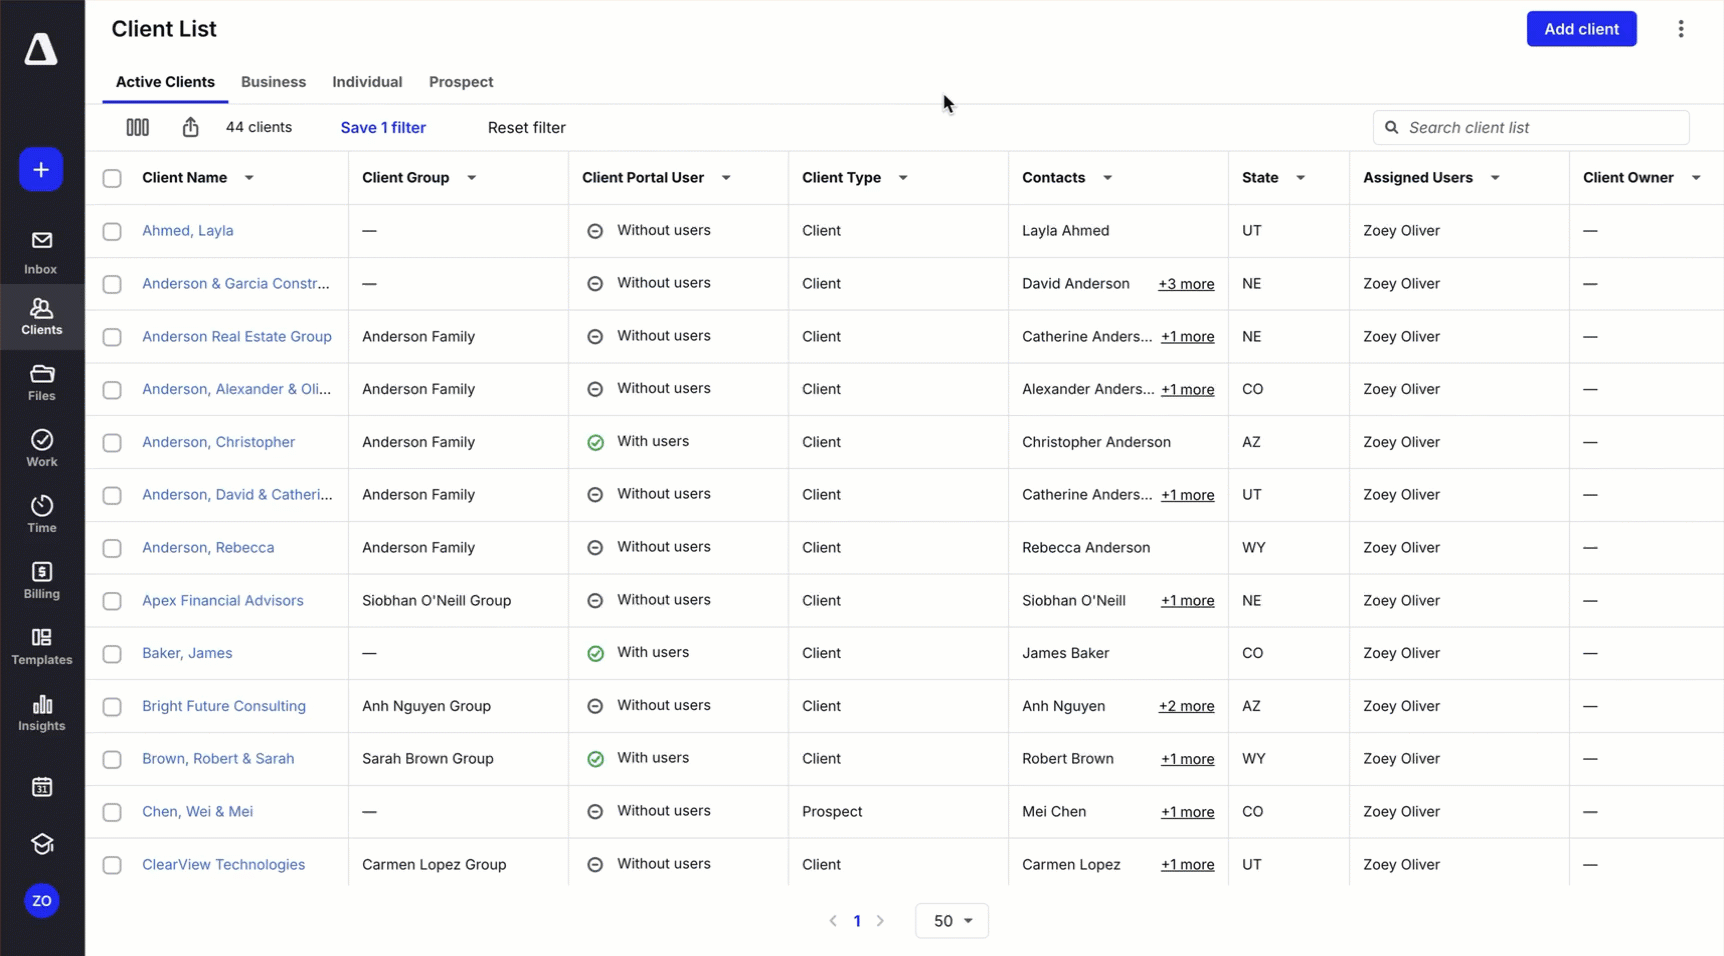Screen dimensions: 1724x956
Task: Open the Billing section icon
Action: coord(41,580)
